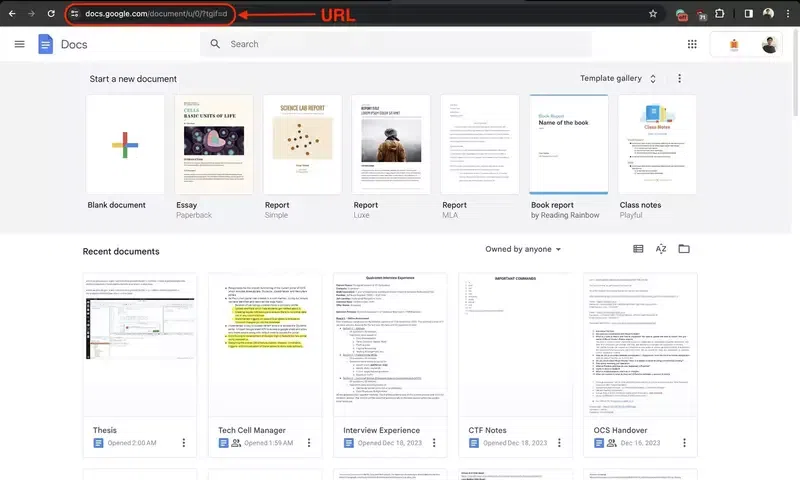This screenshot has height=480, width=800.
Task: Open more options for Thesis document
Action: [x=184, y=443]
